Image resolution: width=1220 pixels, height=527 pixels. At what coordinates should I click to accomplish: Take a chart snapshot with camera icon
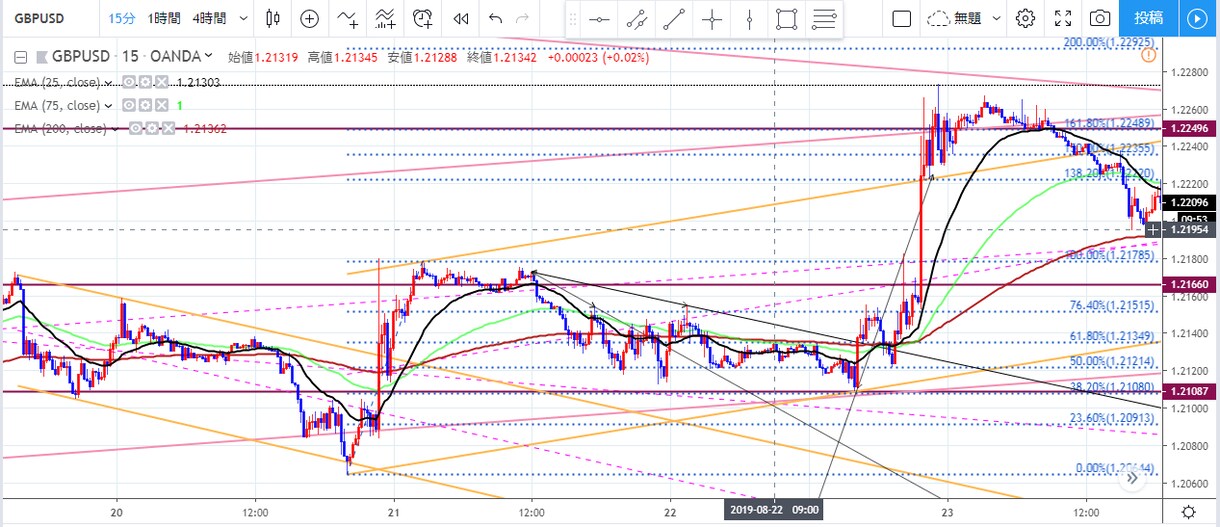[1099, 18]
